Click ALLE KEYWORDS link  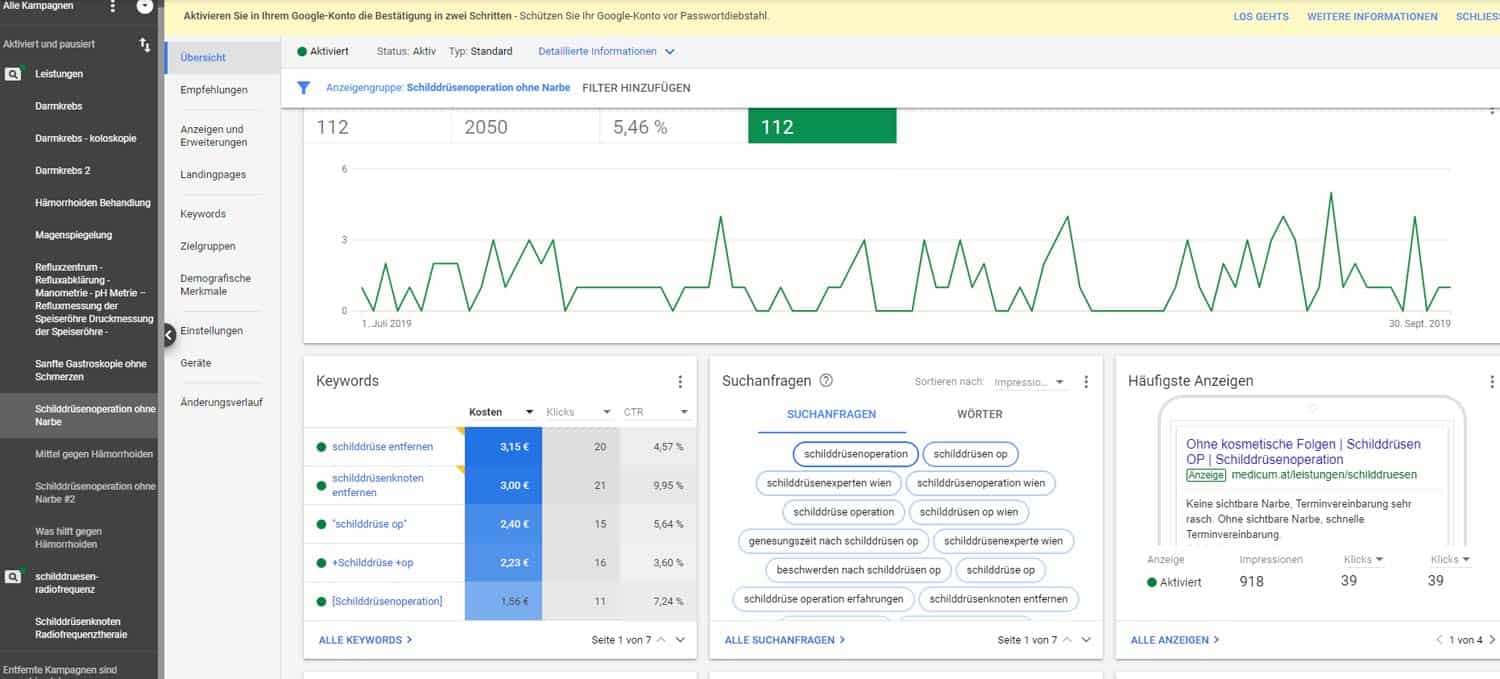pyautogui.click(x=365, y=640)
